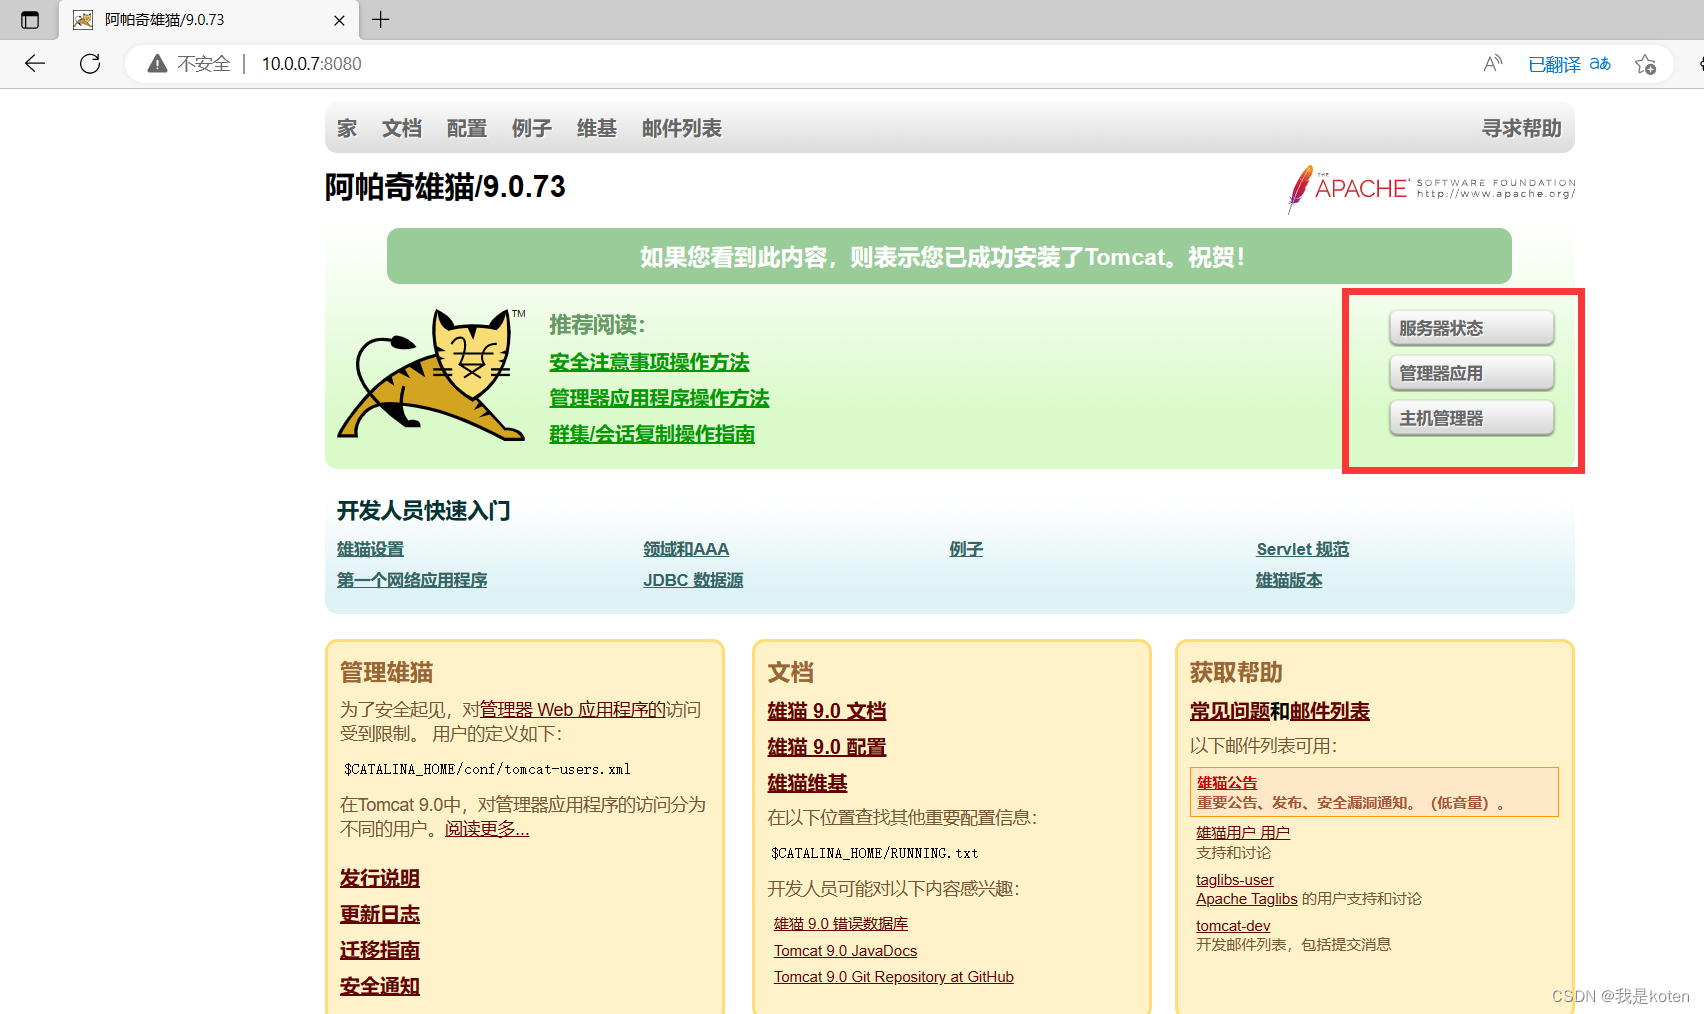Click the 管理器应用 button
Viewport: 1704px width, 1014px height.
coord(1471,373)
